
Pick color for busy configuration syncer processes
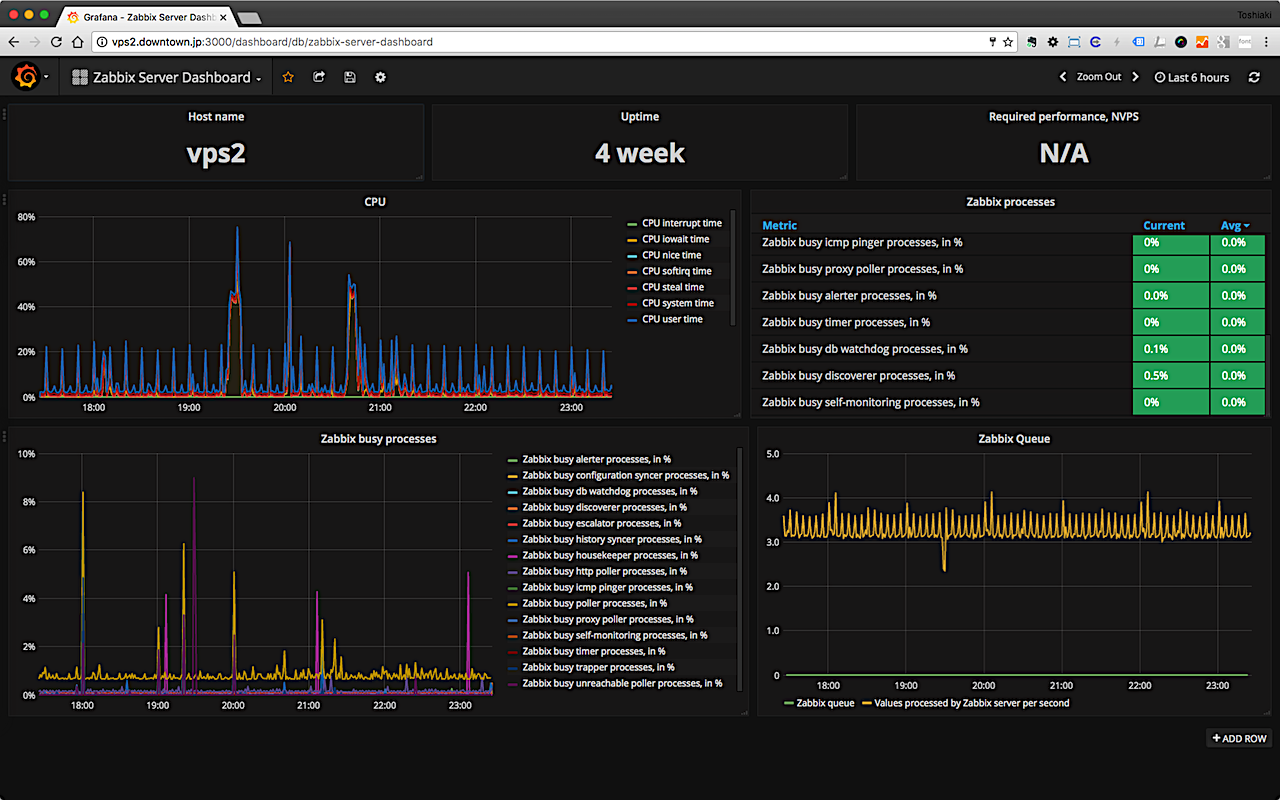pos(513,476)
